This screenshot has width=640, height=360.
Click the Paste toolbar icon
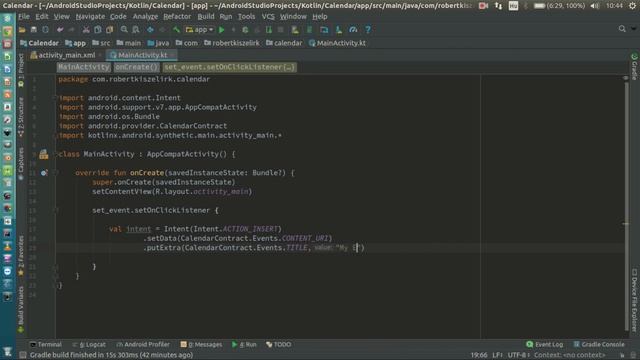[x=109, y=30]
